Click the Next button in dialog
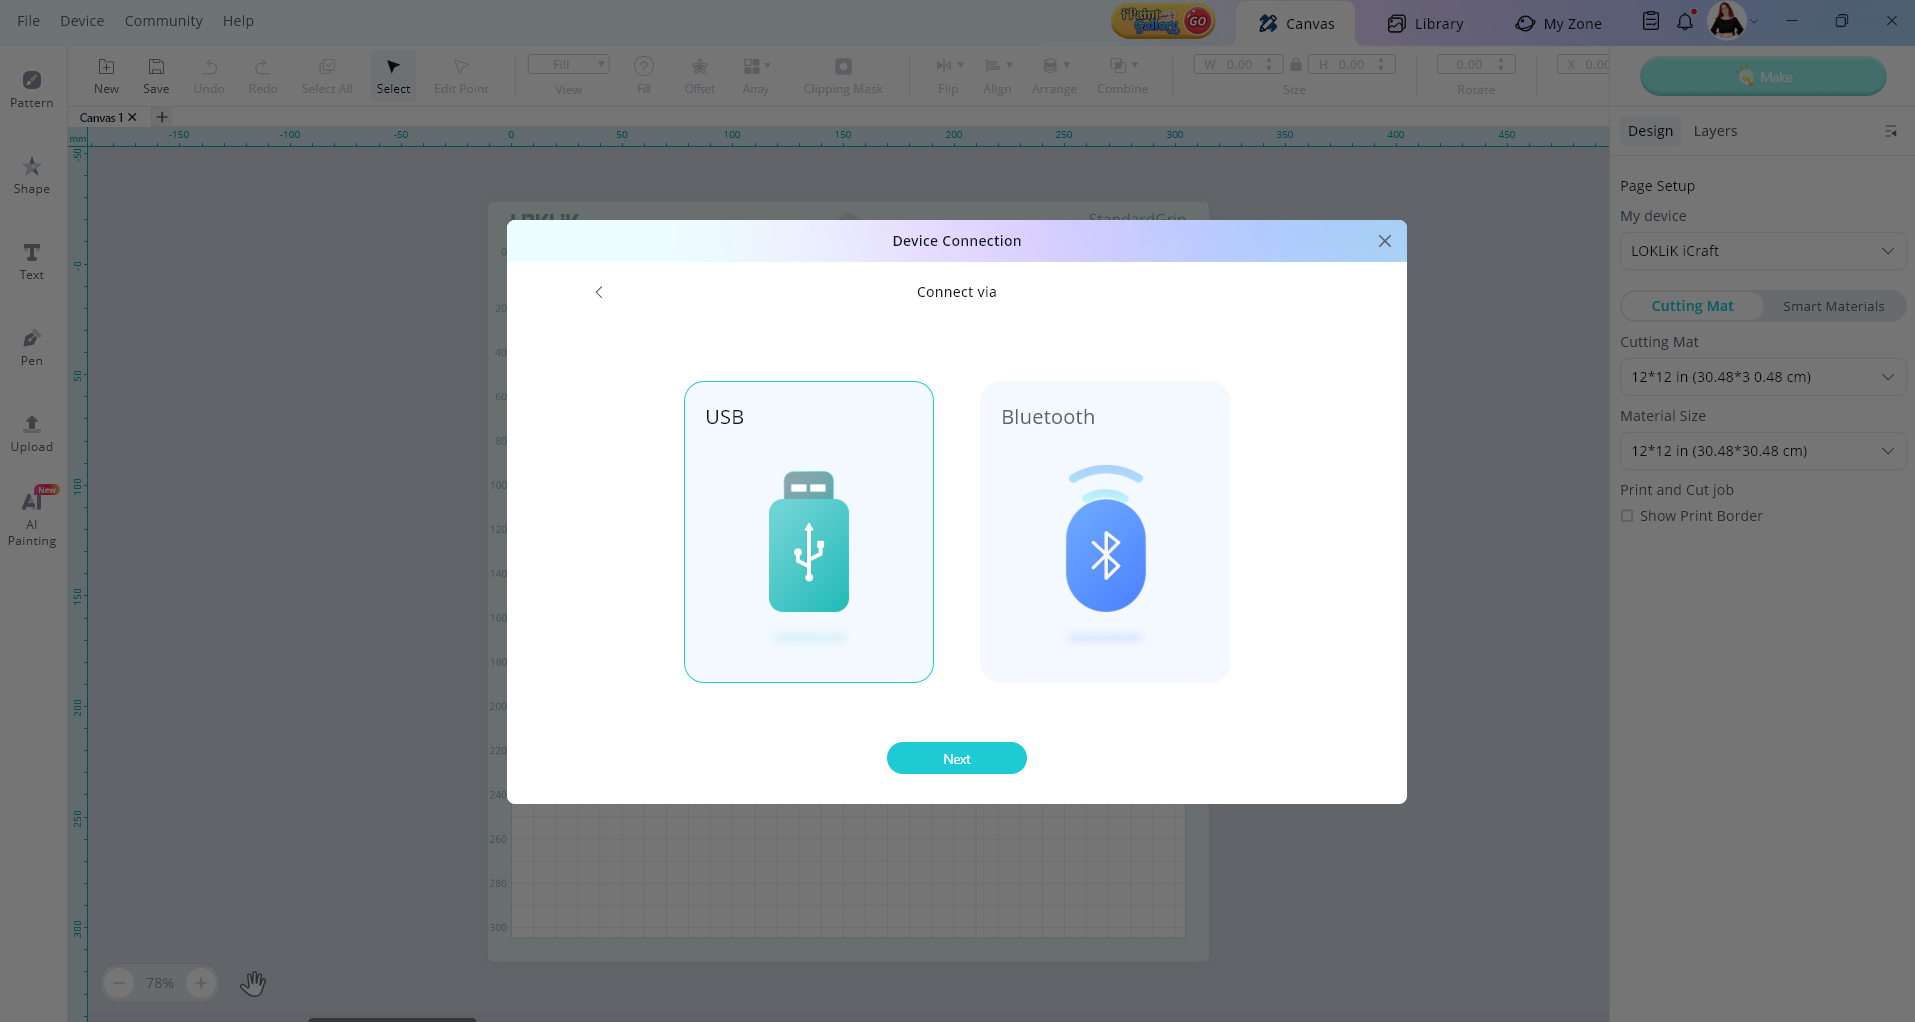The image size is (1915, 1022). (x=956, y=758)
